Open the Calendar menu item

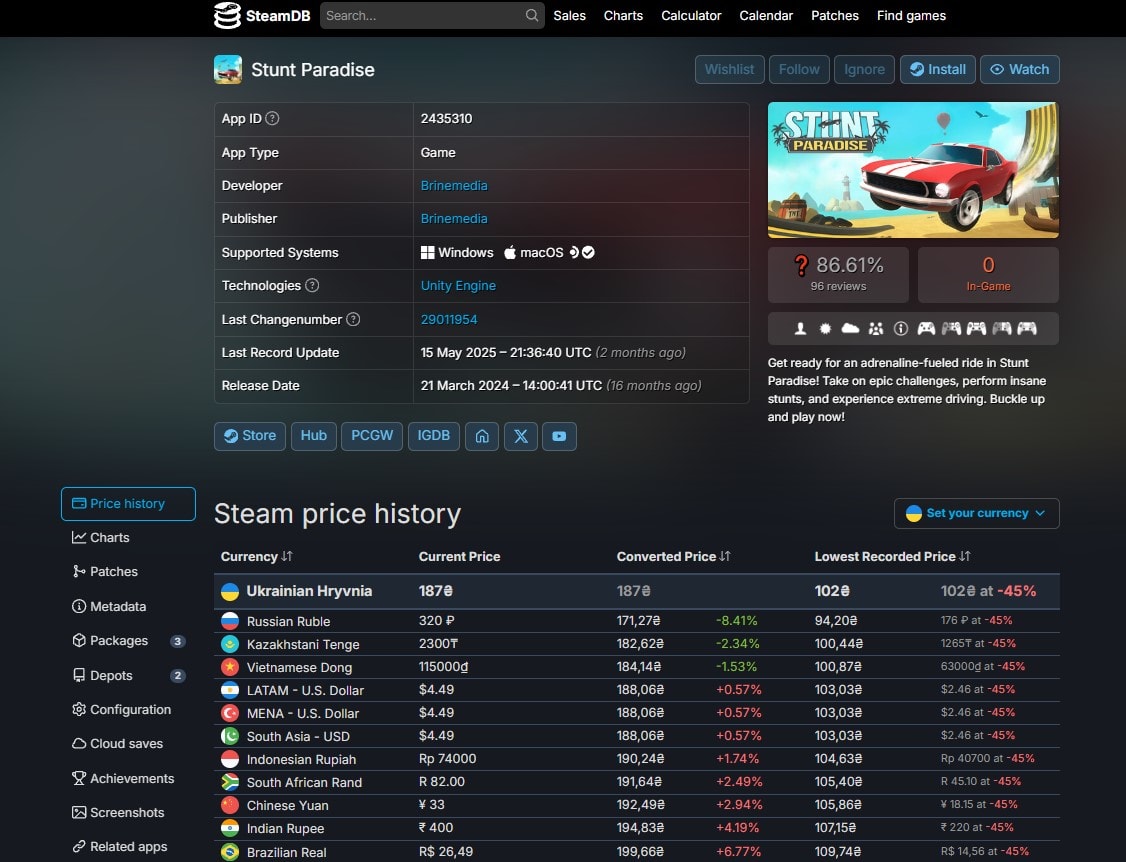coord(766,16)
